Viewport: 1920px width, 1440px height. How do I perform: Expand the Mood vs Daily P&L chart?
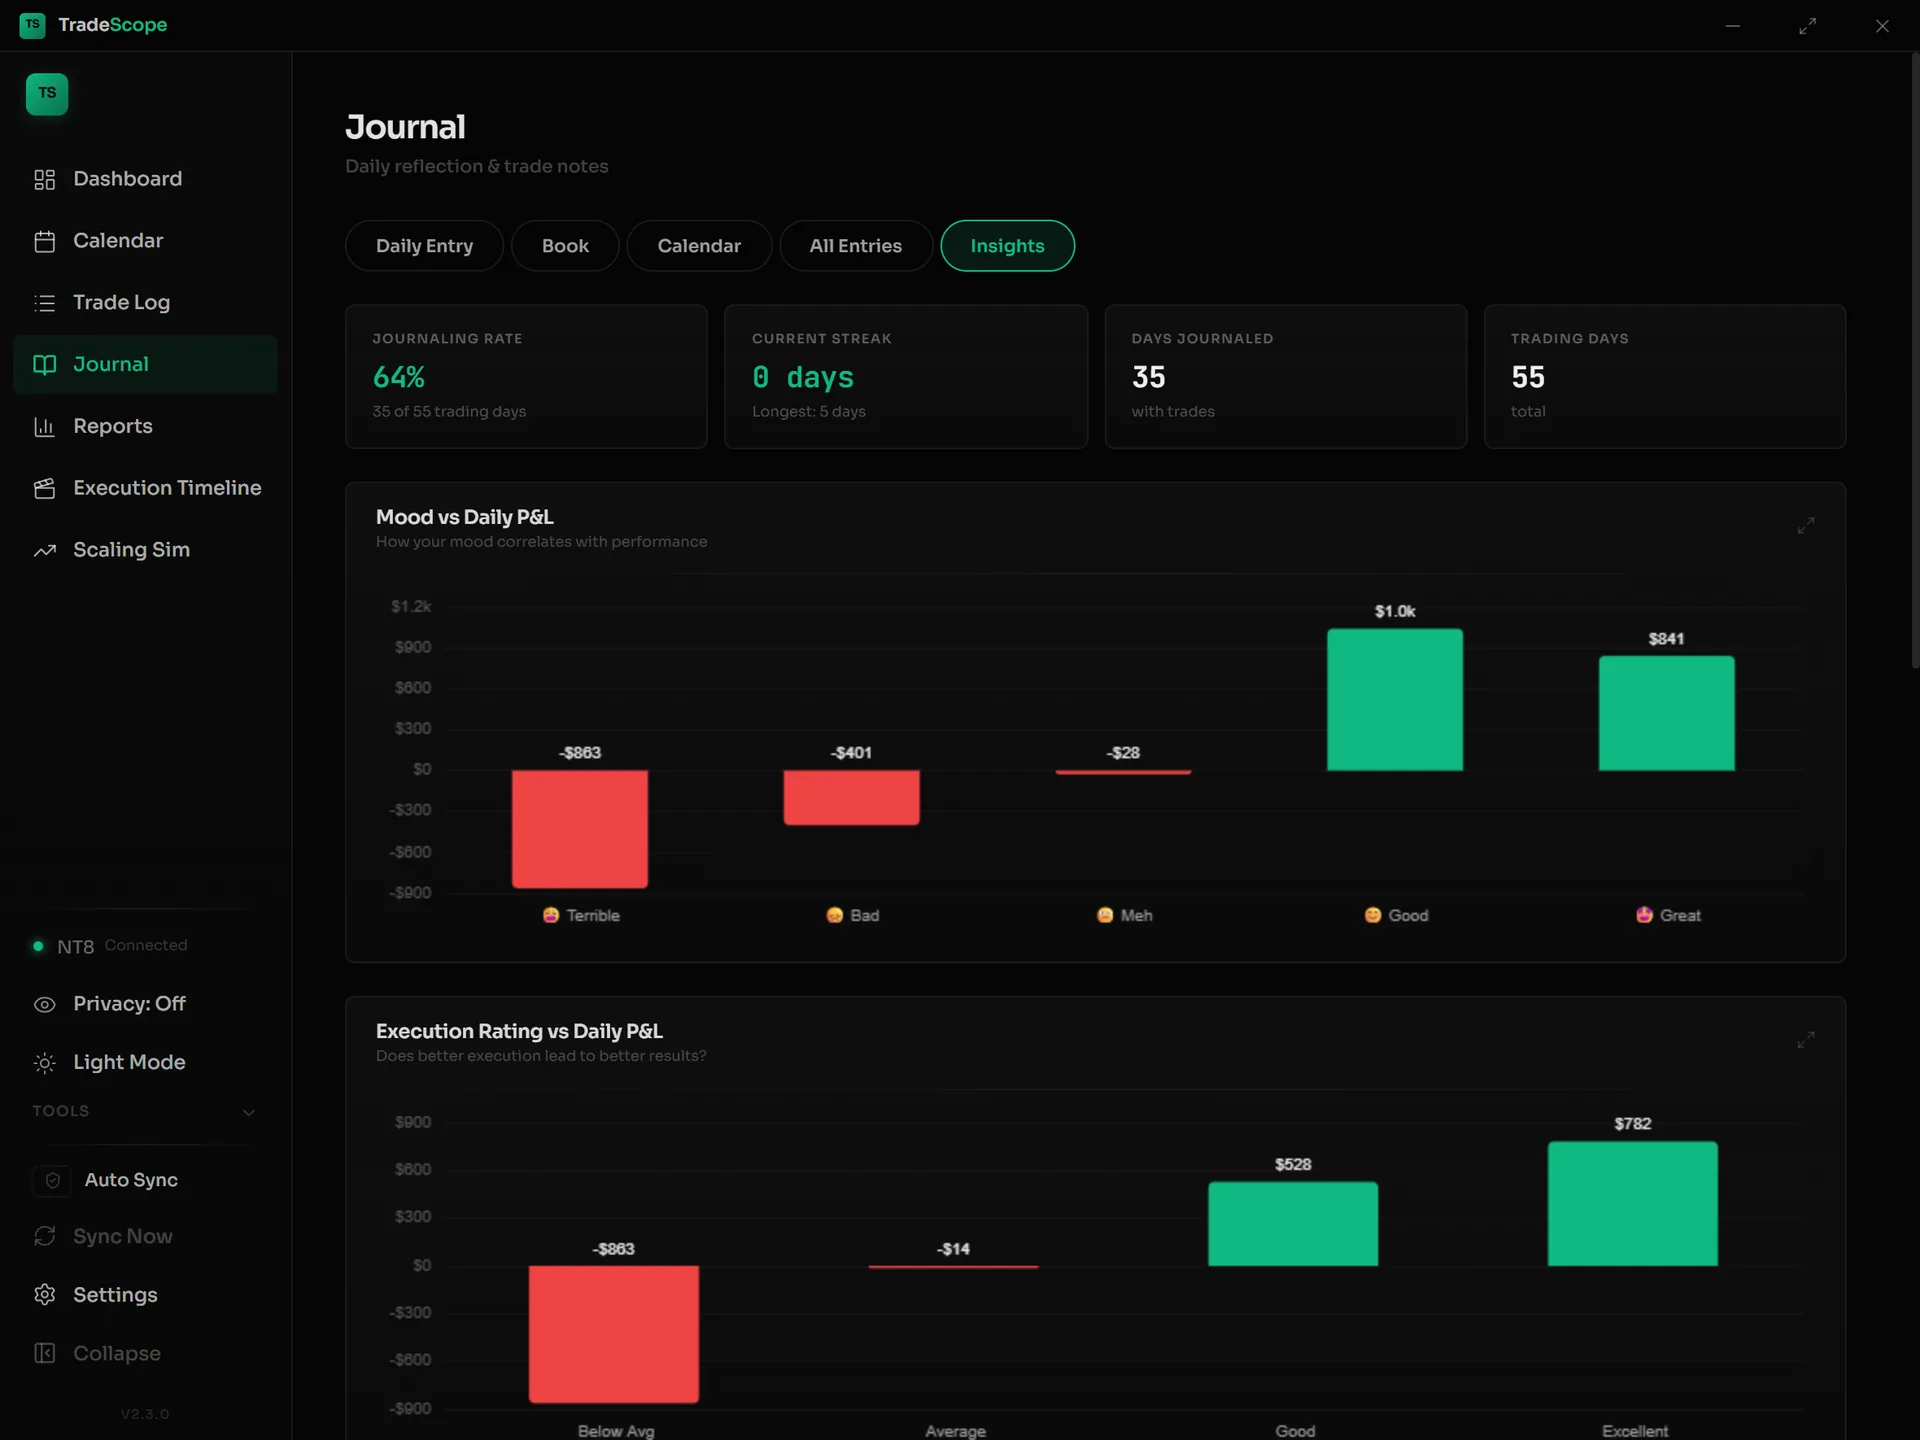click(1806, 526)
